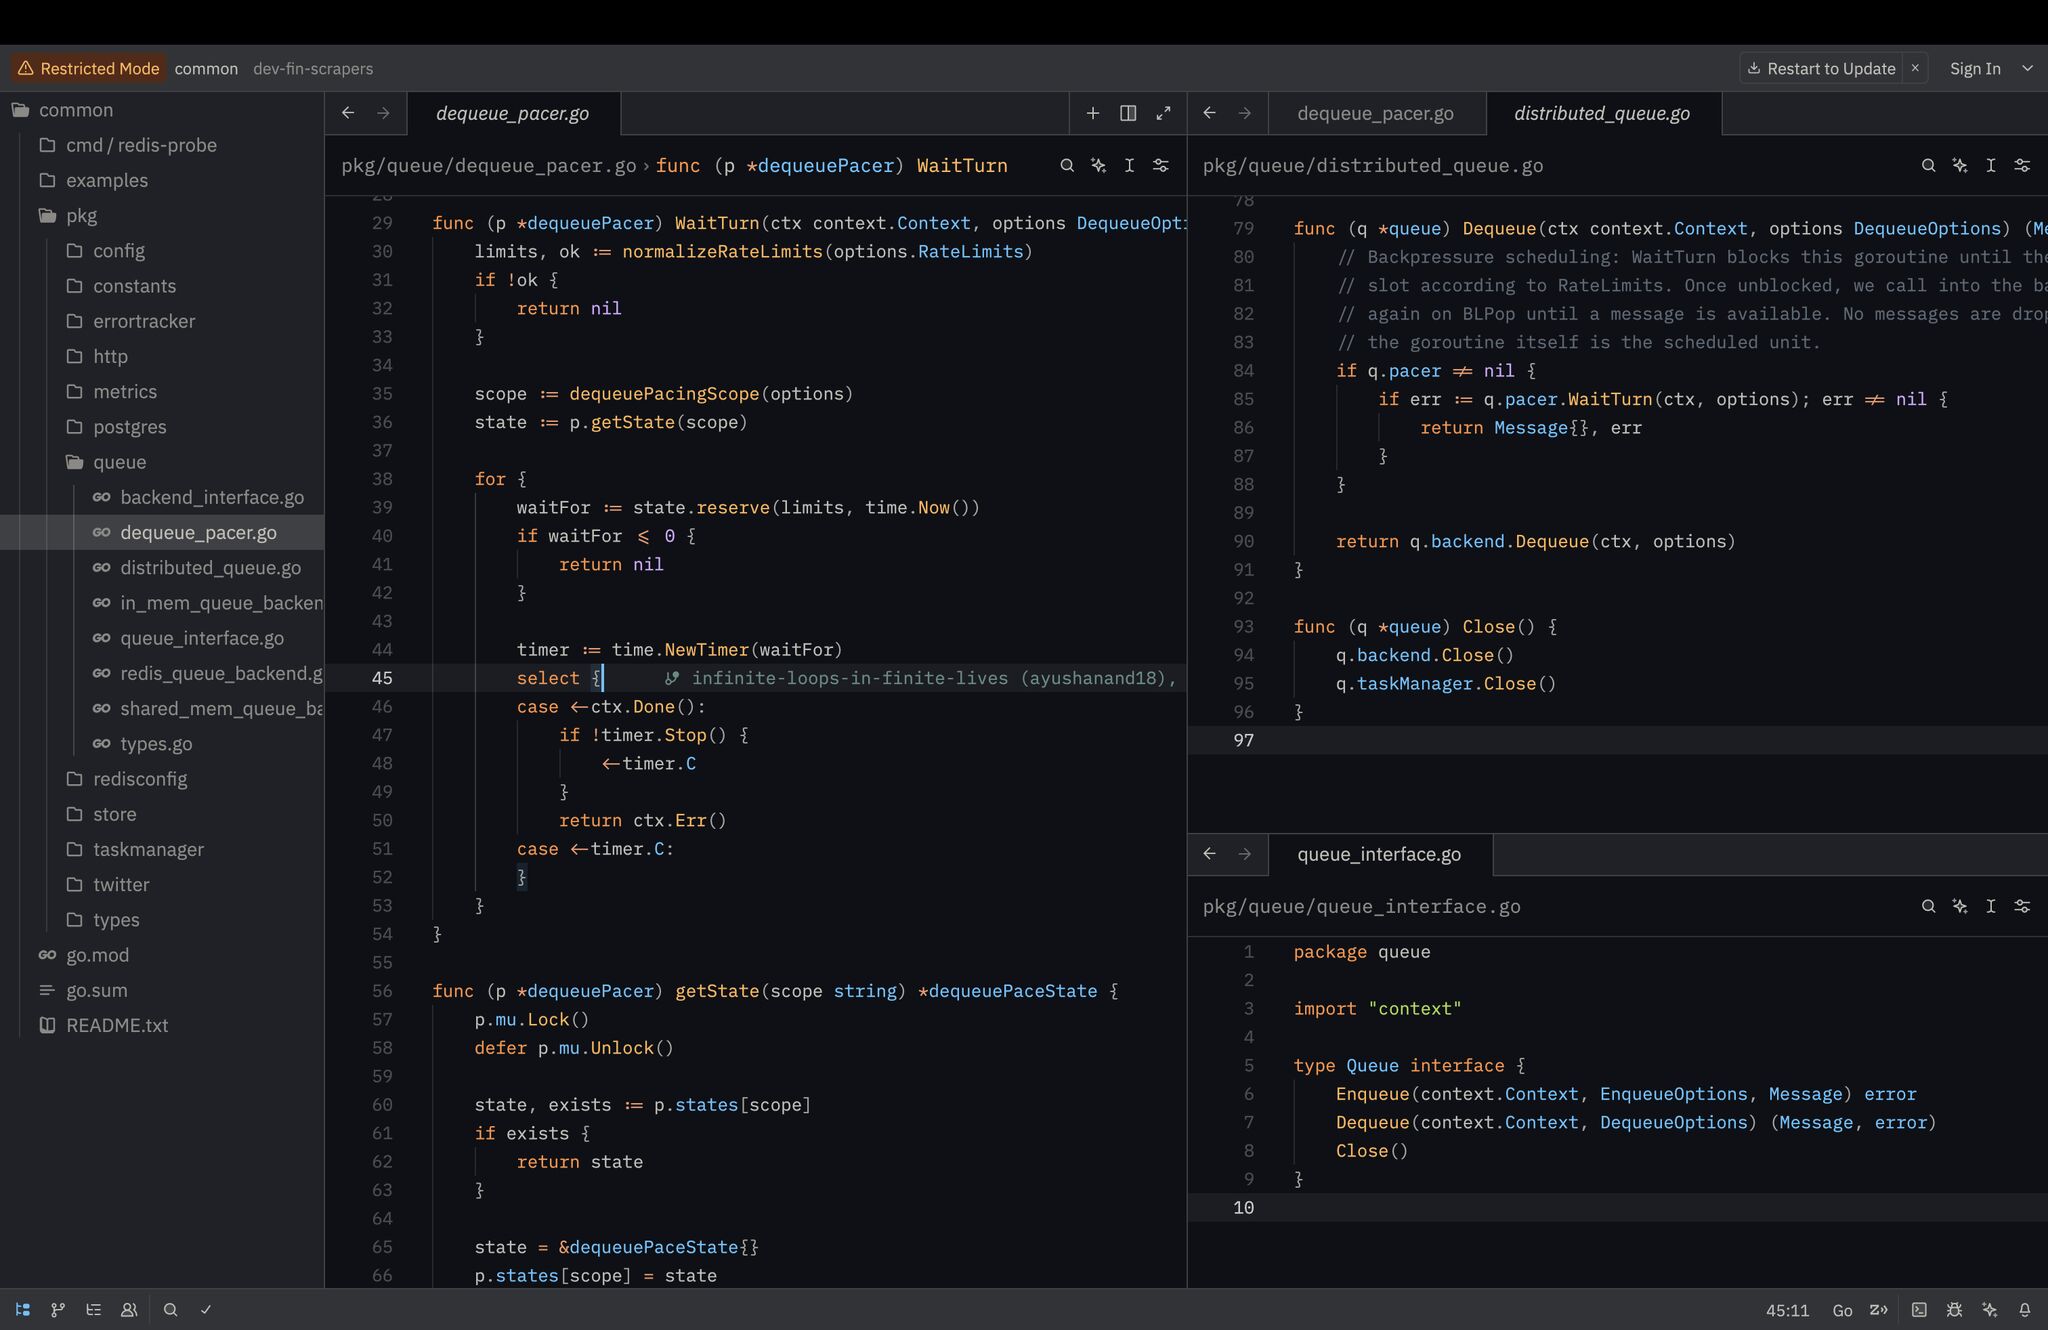Click the Restricted Mode warning button
The image size is (2048, 1330).
click(x=89, y=69)
